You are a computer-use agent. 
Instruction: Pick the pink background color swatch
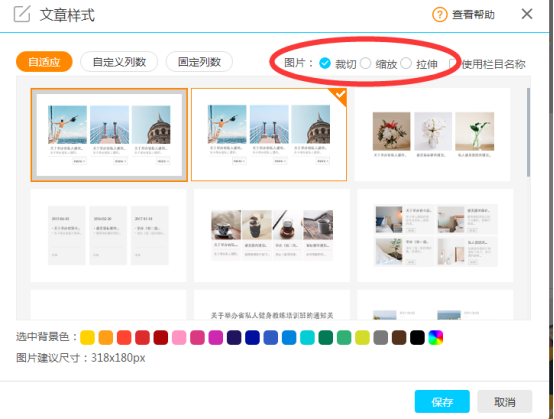tap(179, 337)
